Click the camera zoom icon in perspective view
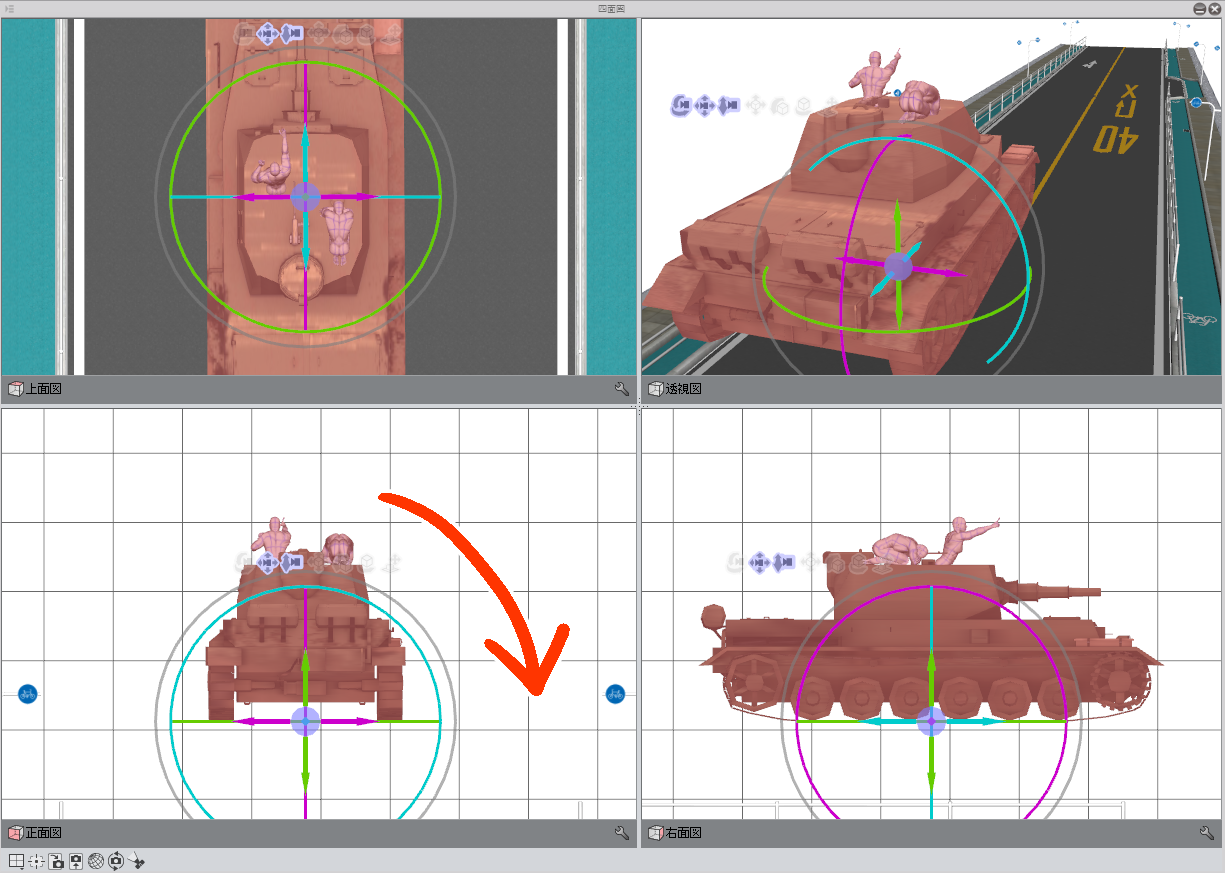 click(x=728, y=104)
